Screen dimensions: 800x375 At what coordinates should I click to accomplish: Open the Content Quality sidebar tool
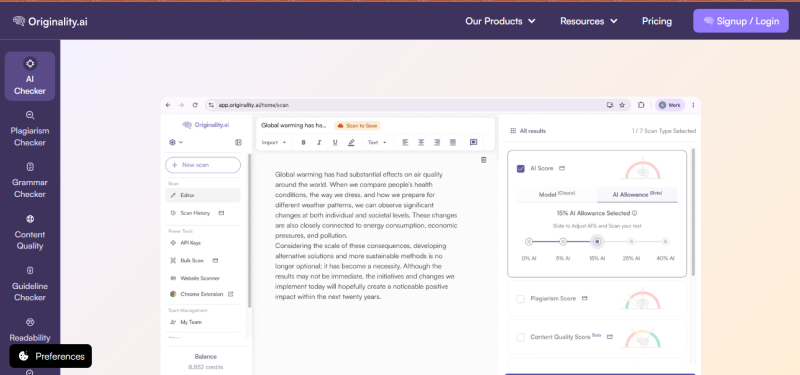tap(30, 232)
